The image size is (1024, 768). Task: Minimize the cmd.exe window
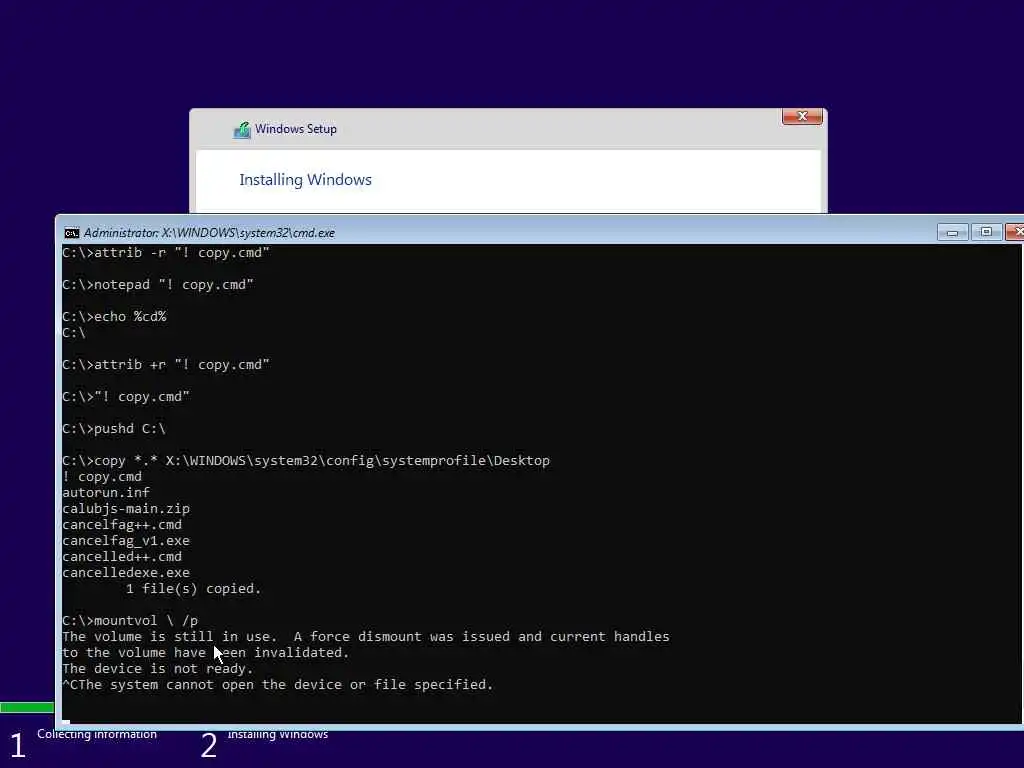pos(952,232)
